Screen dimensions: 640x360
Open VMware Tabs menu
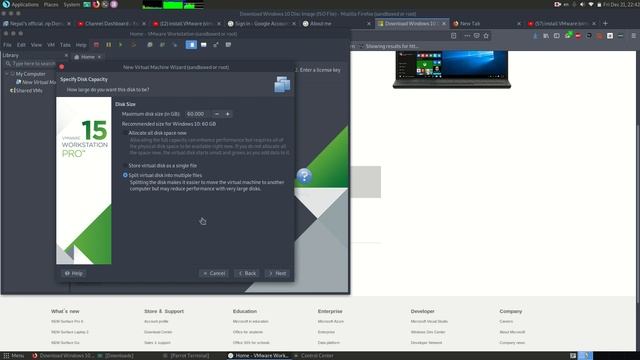coord(65,45)
